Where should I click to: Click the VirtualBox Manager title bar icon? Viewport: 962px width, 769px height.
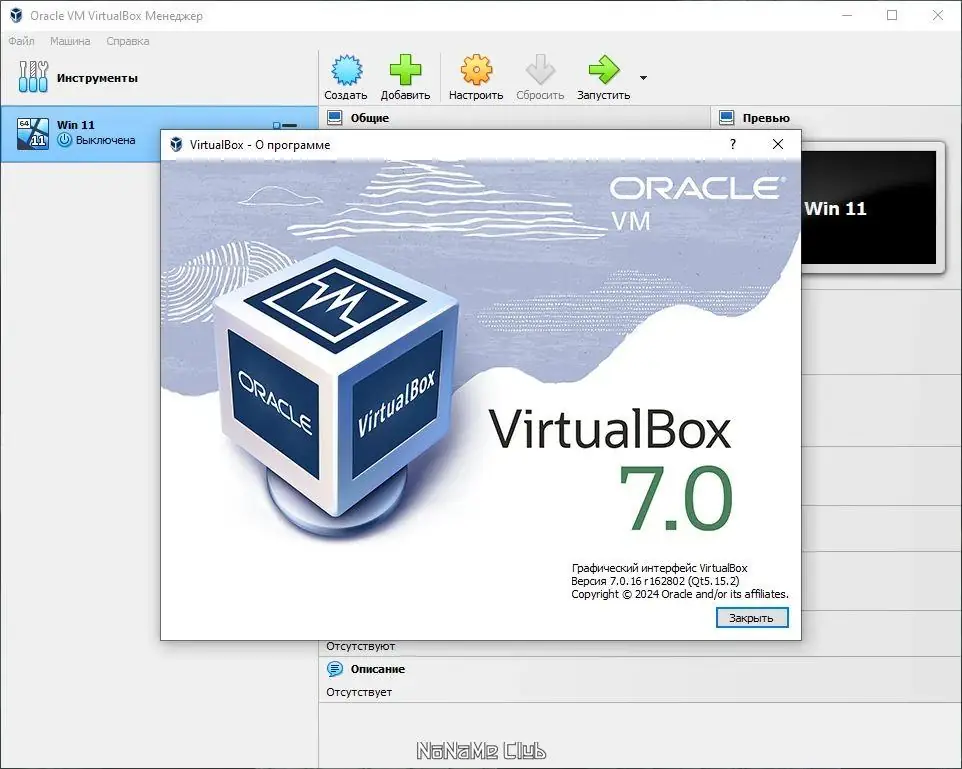click(16, 15)
